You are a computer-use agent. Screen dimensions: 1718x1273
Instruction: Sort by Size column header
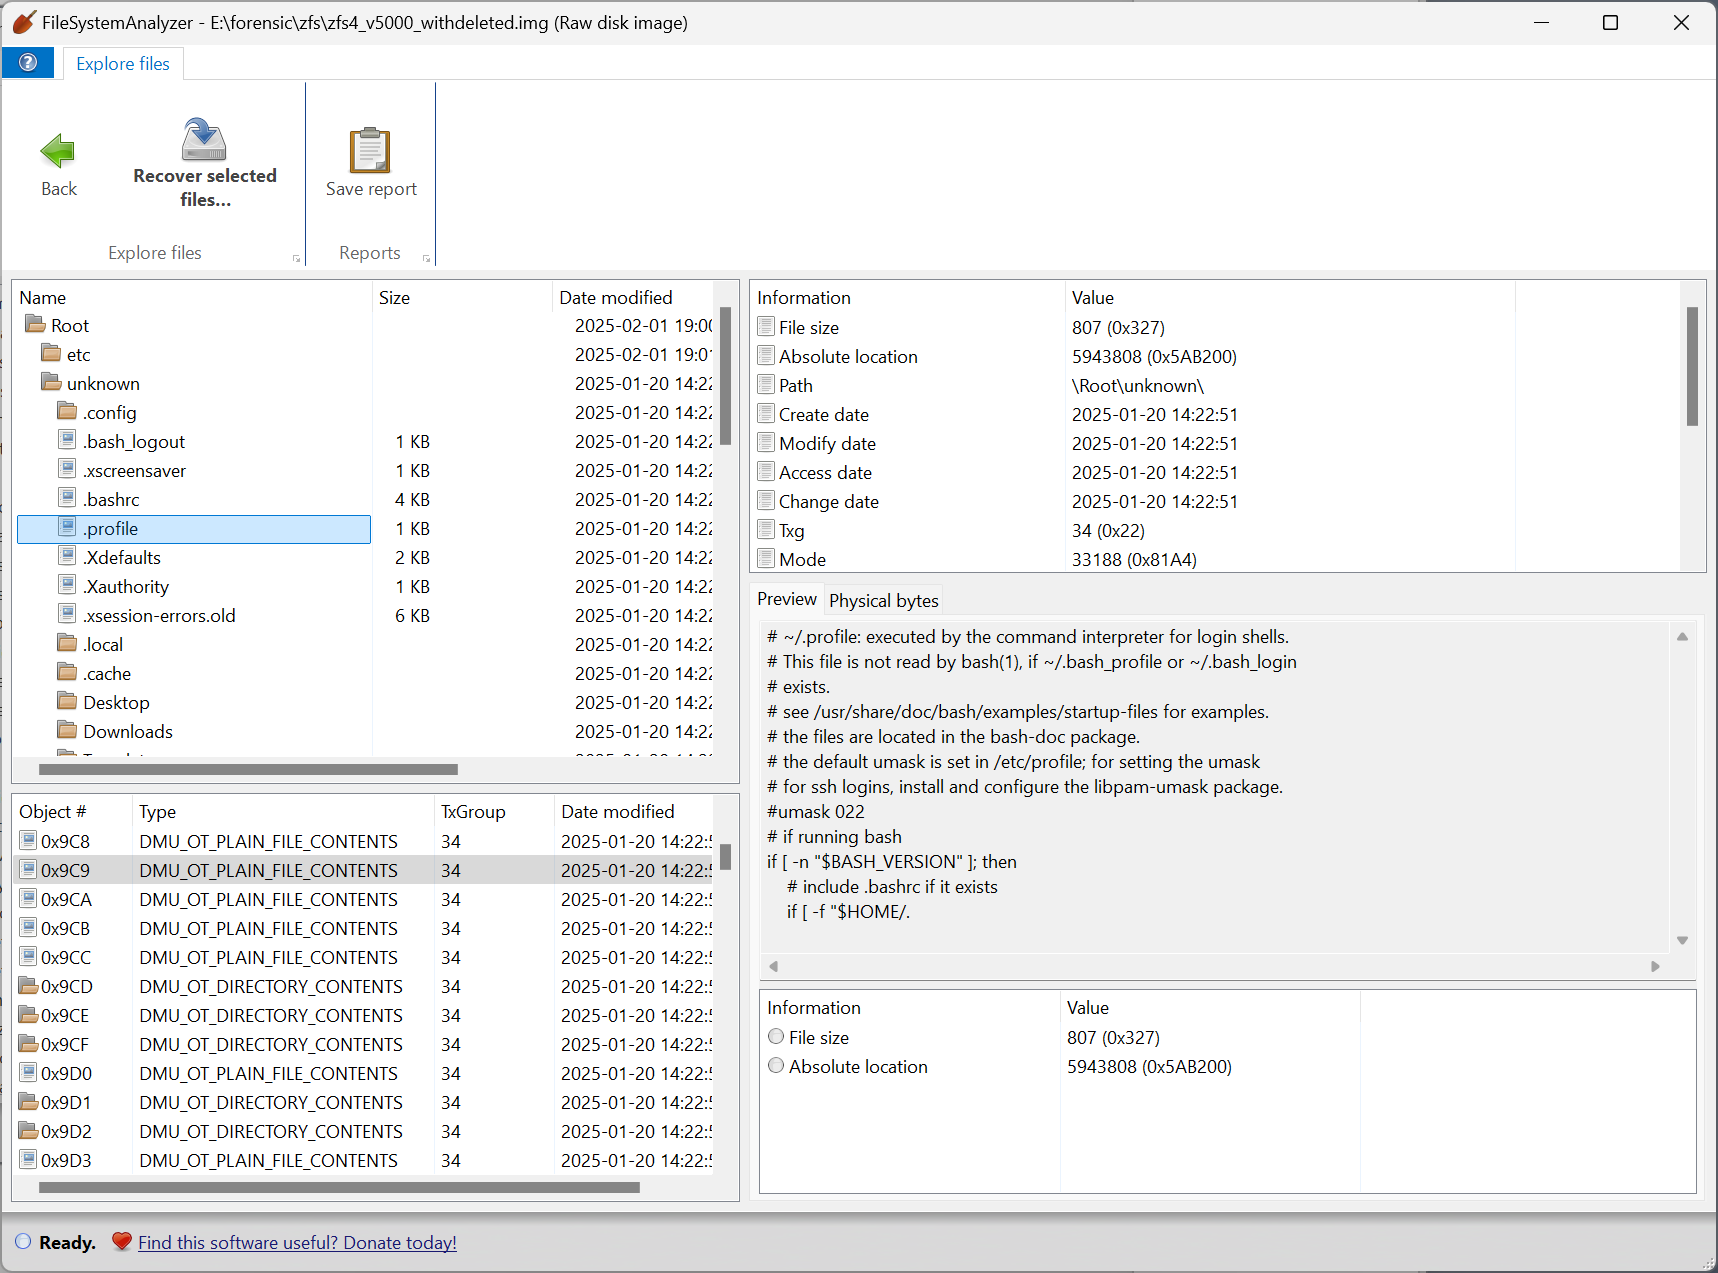462,297
